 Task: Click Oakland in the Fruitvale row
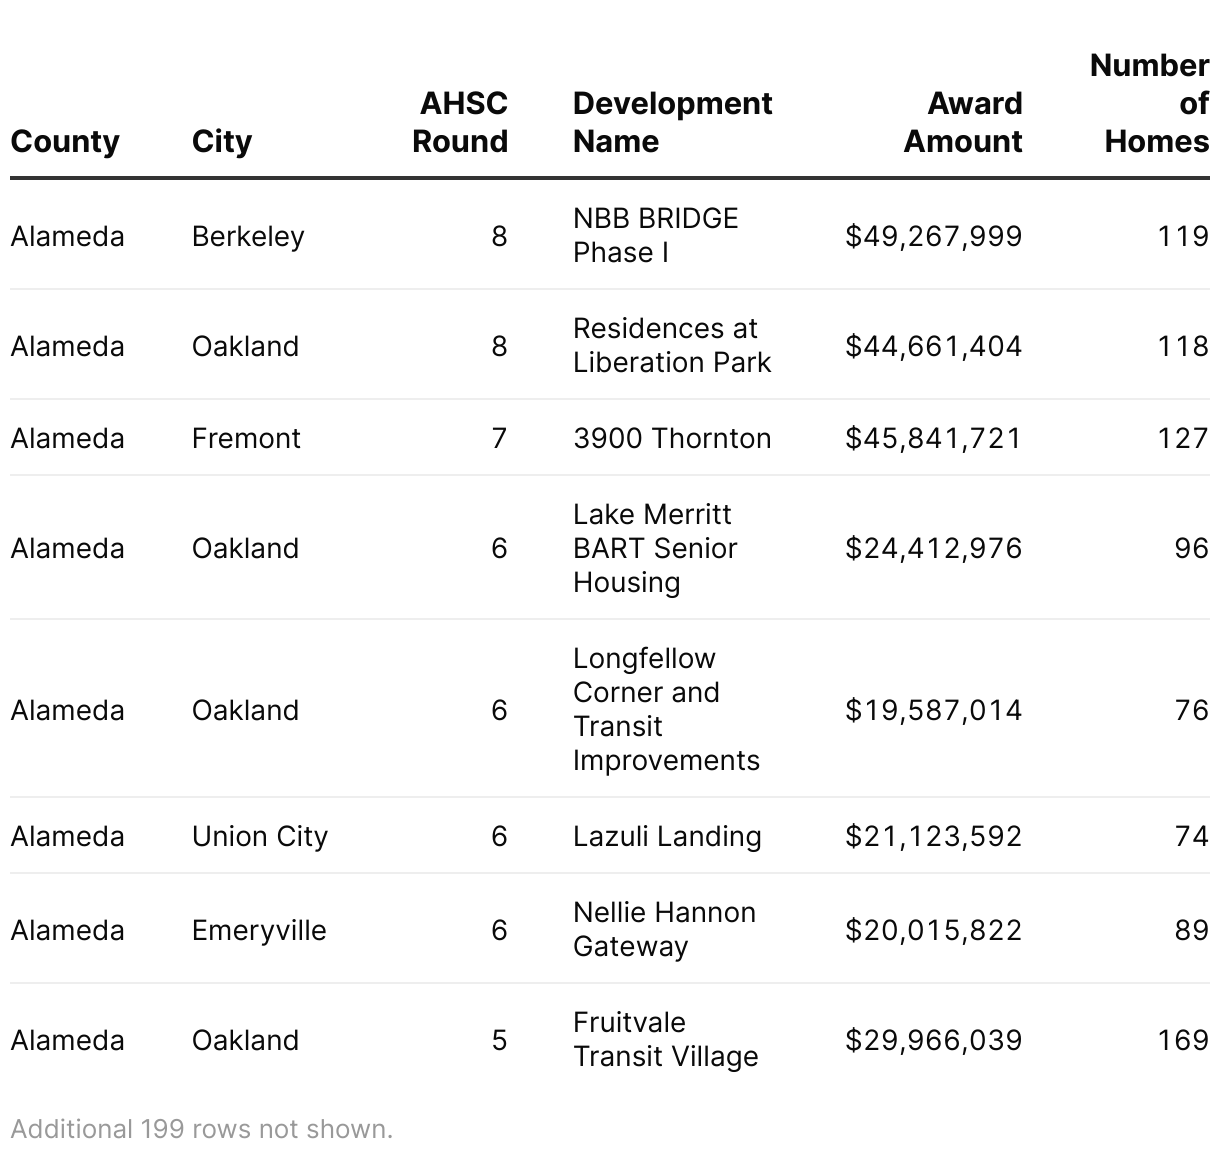pyautogui.click(x=245, y=1040)
